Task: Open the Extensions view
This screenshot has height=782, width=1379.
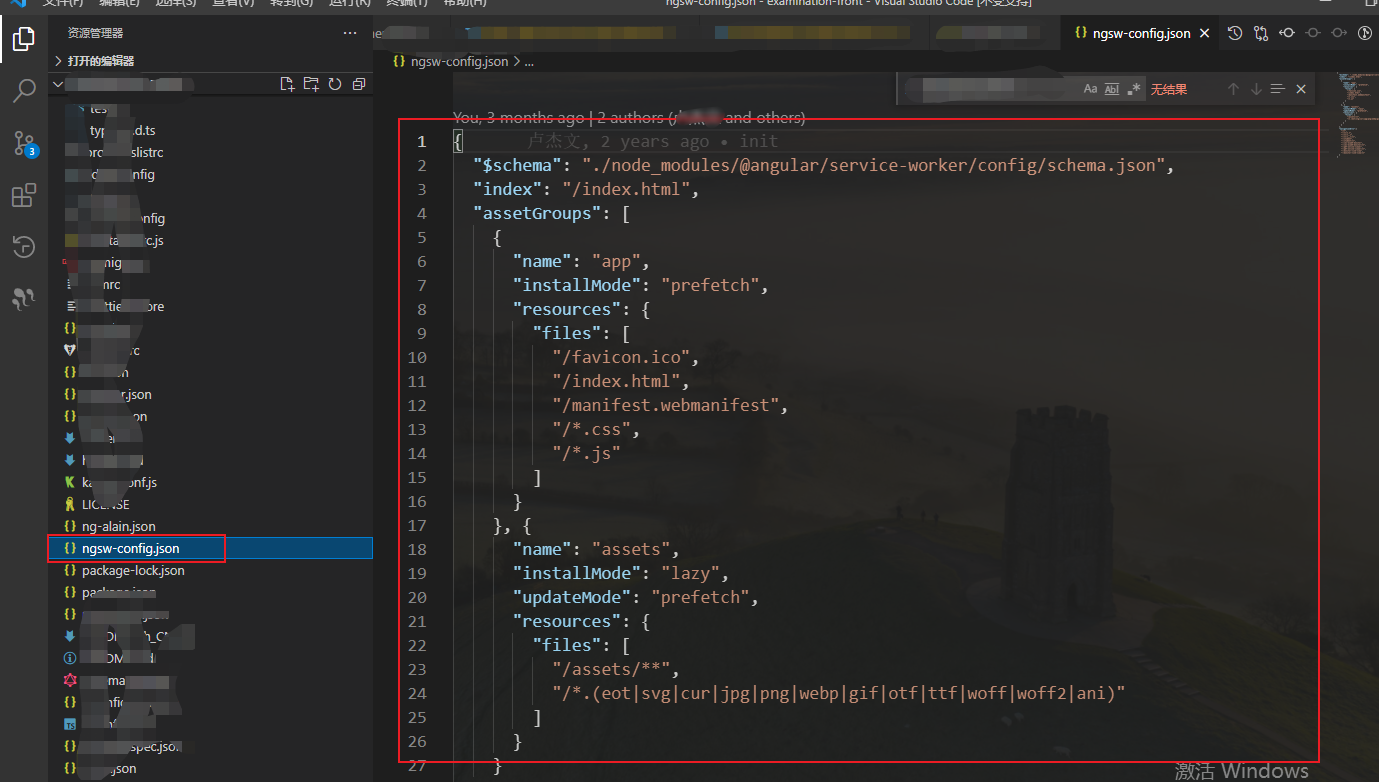Action: click(x=24, y=195)
